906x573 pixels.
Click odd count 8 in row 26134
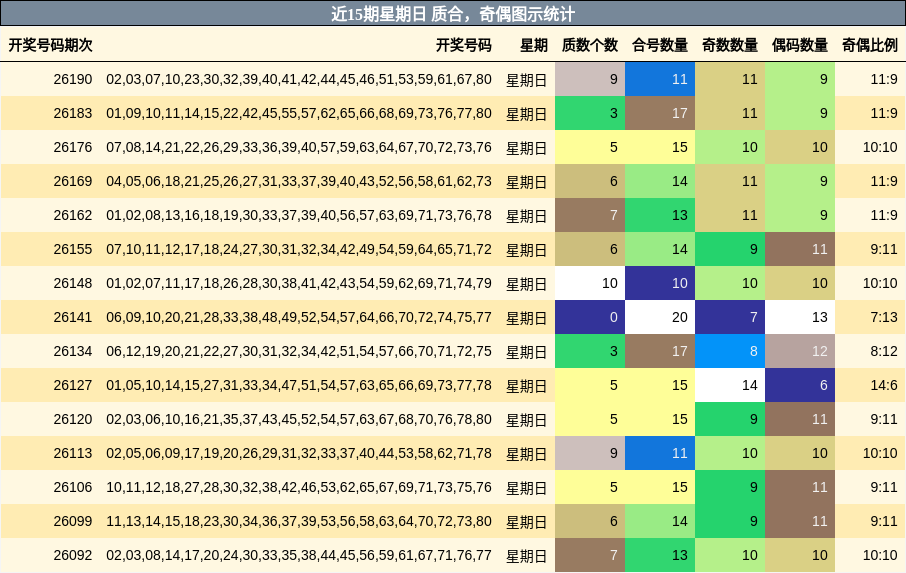pos(730,351)
